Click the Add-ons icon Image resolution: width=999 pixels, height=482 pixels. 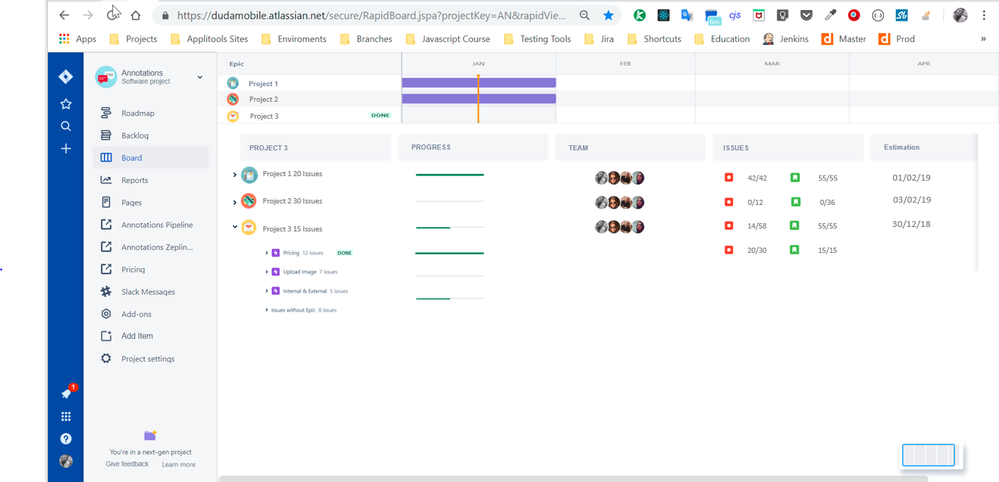click(106, 314)
